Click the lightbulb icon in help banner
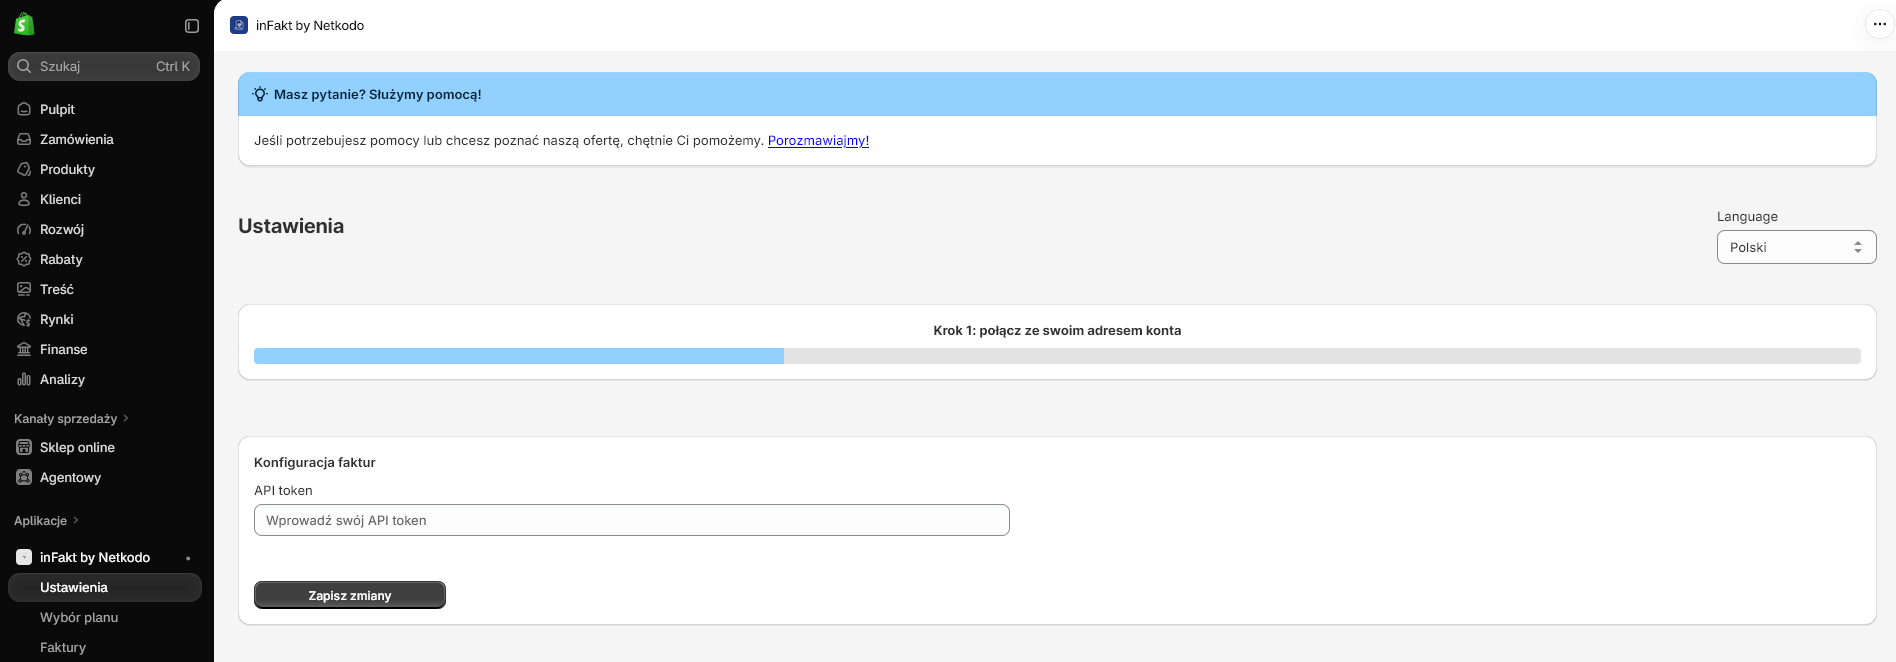The image size is (1896, 662). click(x=260, y=94)
